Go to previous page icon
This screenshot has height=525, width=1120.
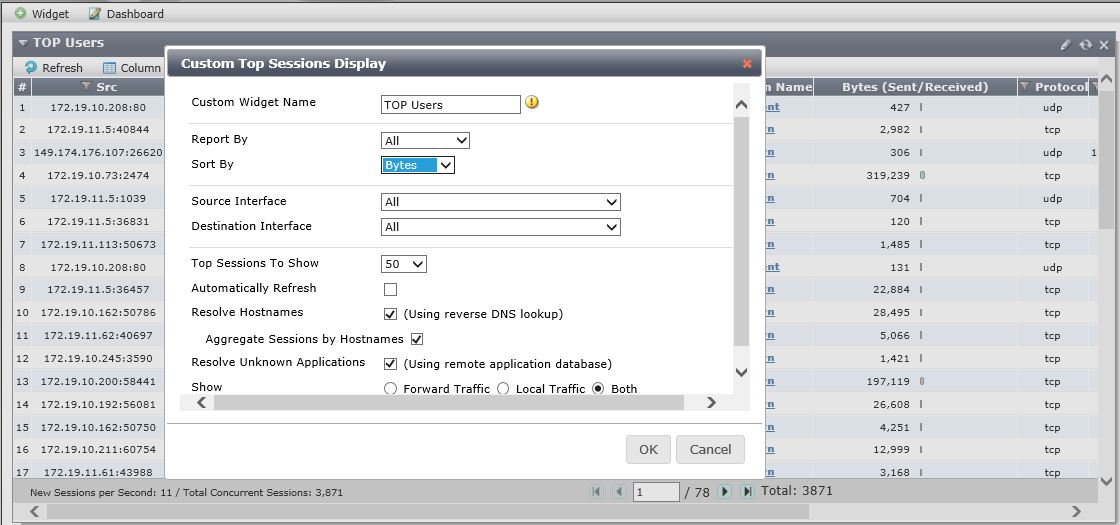(x=619, y=491)
